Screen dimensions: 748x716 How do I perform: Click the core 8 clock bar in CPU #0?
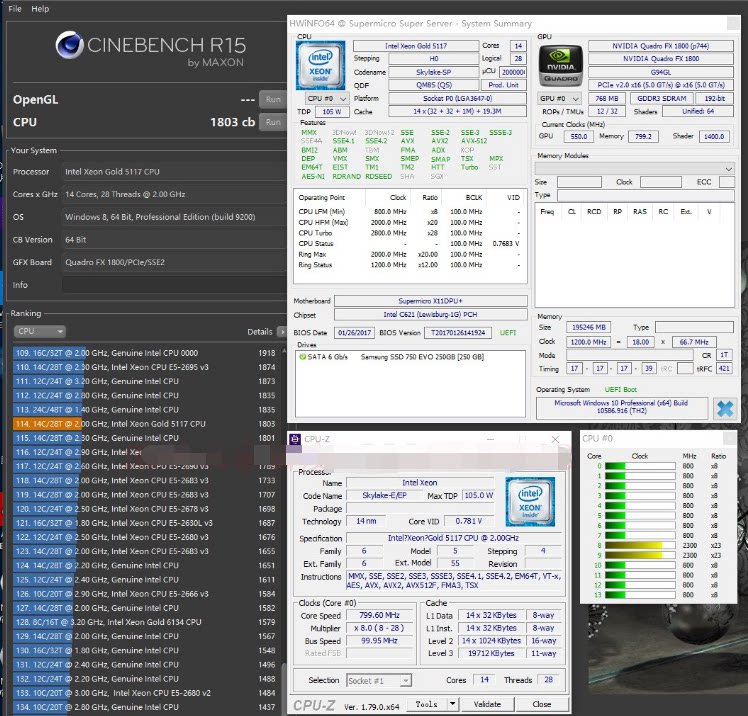coord(640,545)
